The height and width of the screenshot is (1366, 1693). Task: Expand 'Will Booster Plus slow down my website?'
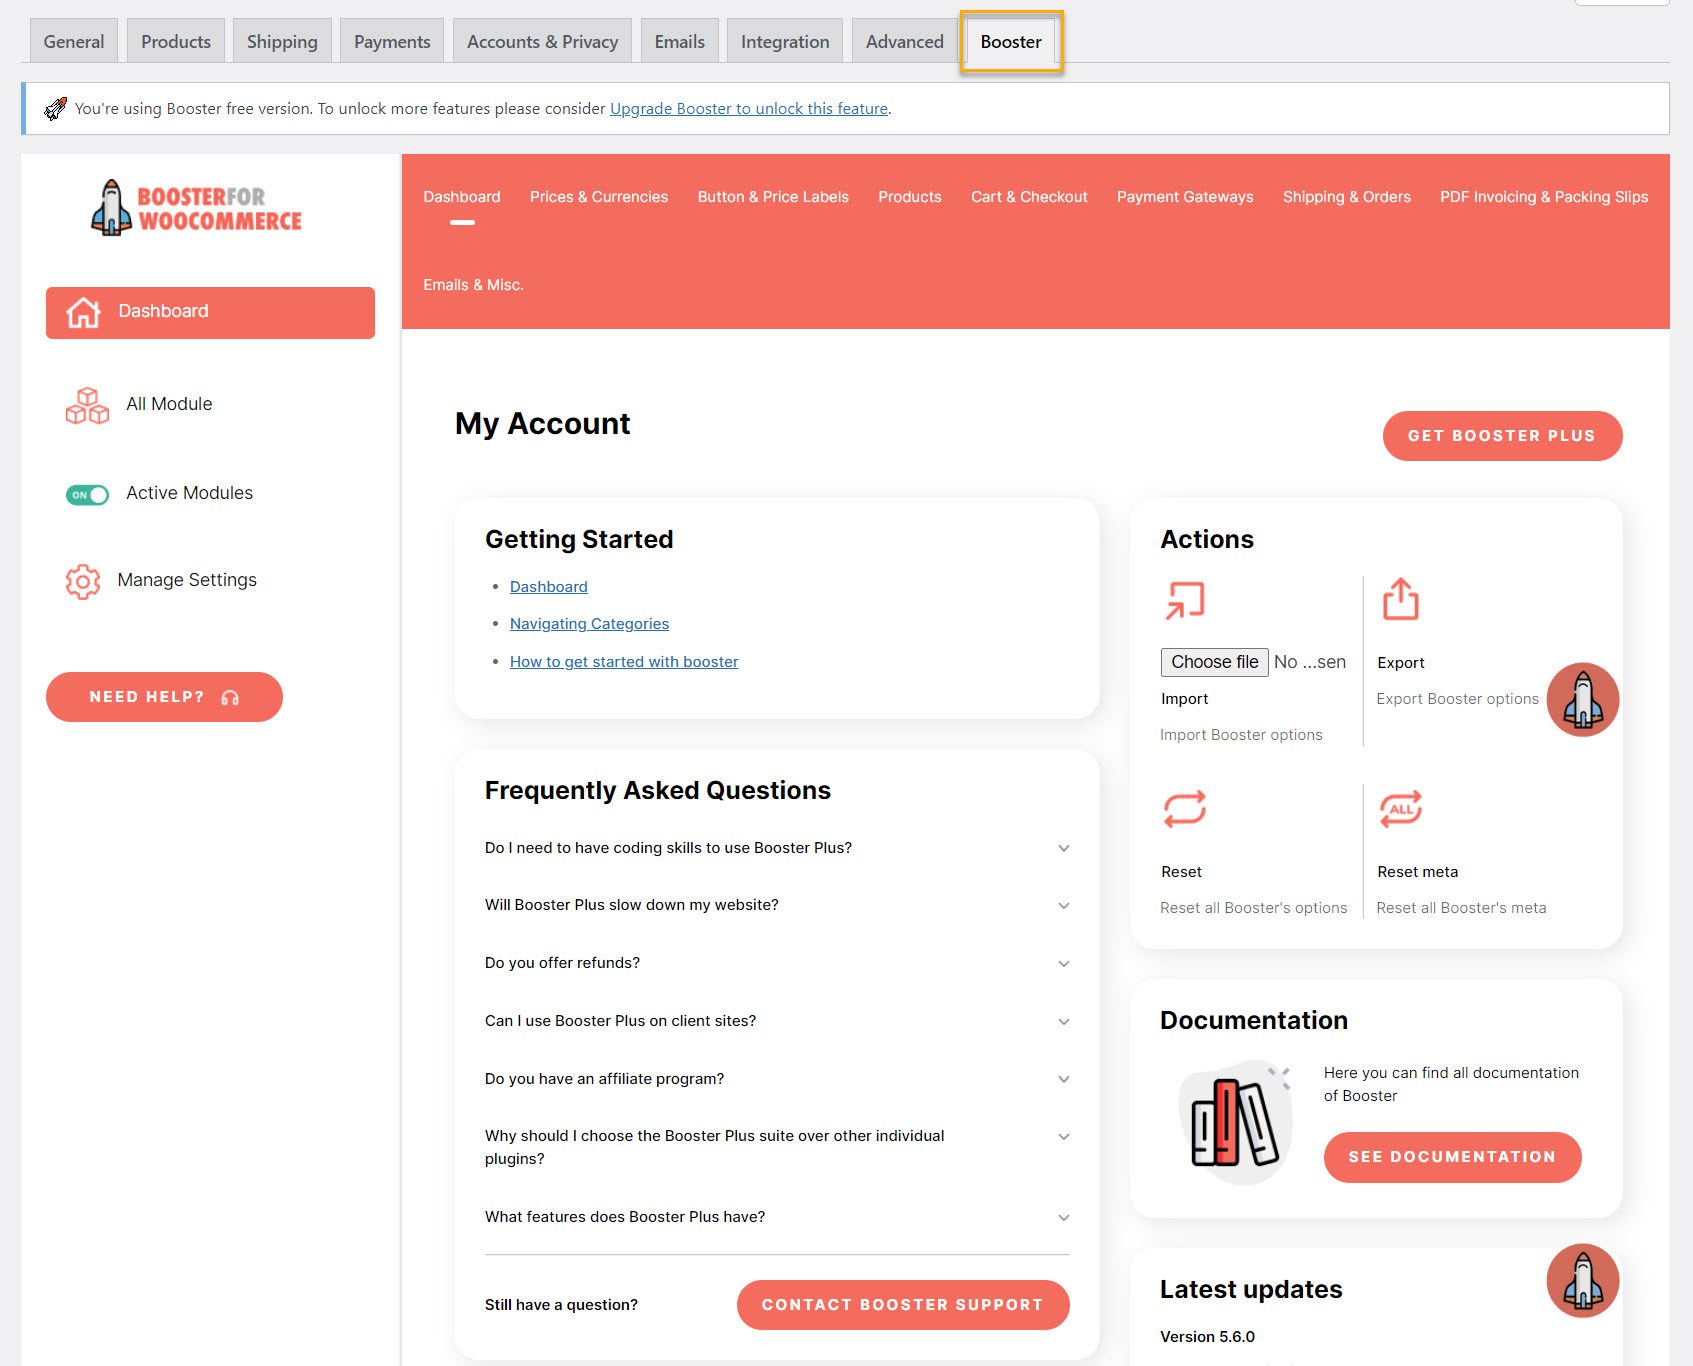coord(1063,906)
